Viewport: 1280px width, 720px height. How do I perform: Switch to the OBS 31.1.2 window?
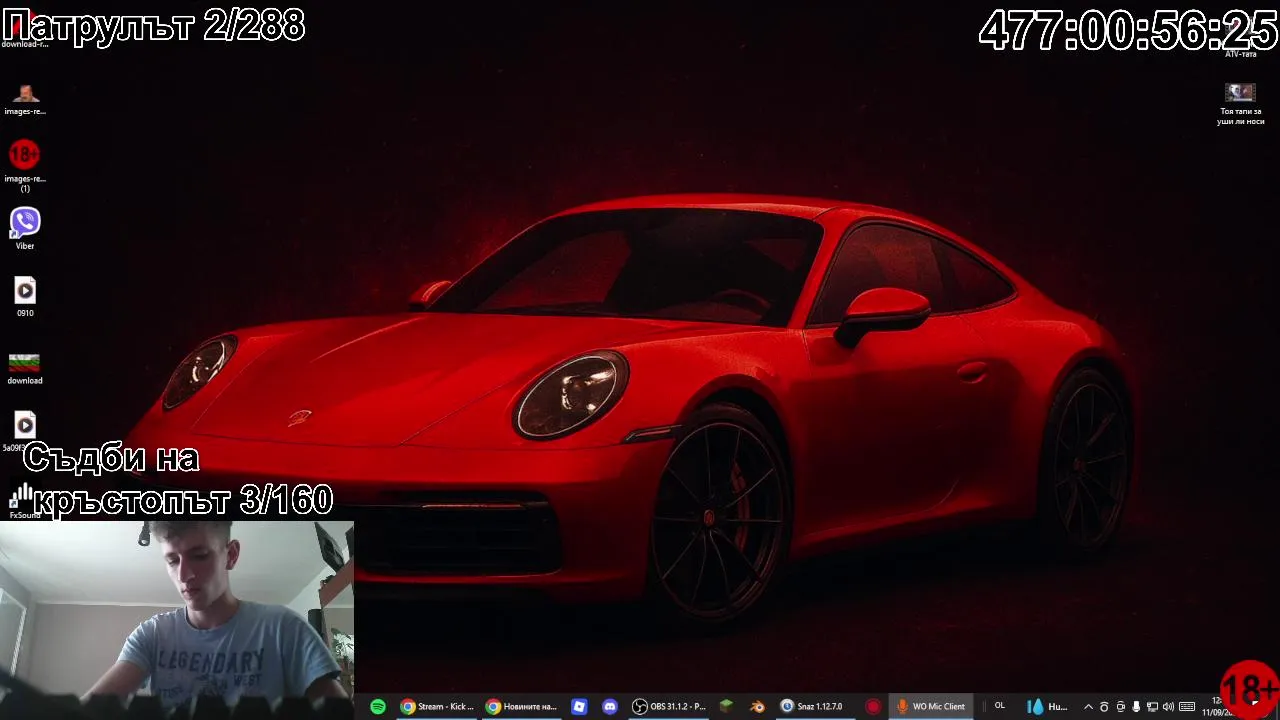669,706
